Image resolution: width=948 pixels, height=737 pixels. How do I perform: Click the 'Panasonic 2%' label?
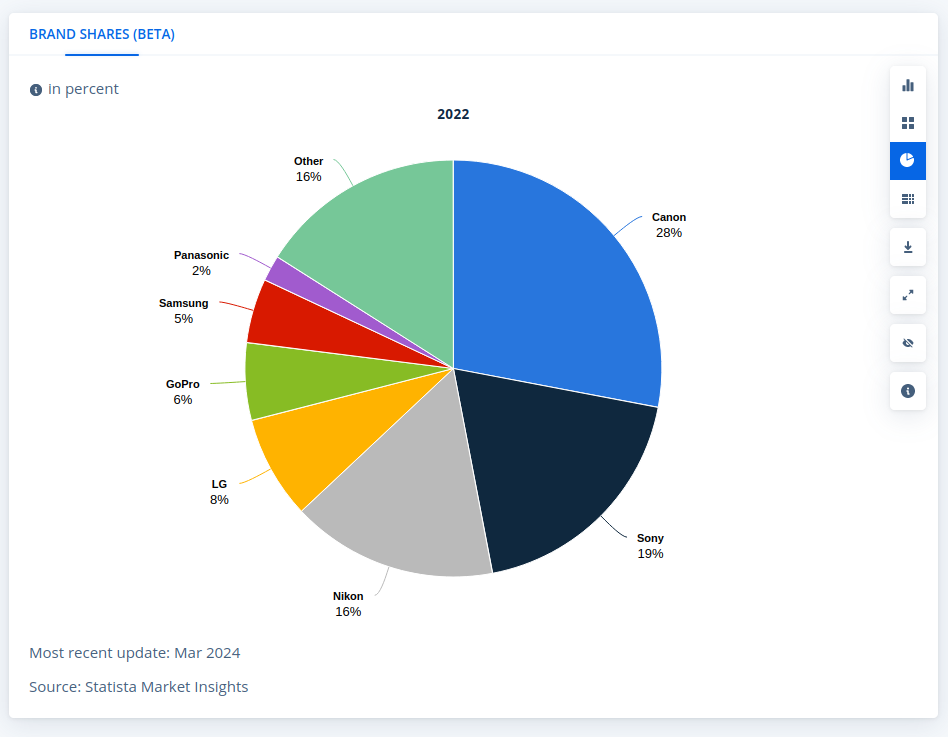click(x=201, y=263)
